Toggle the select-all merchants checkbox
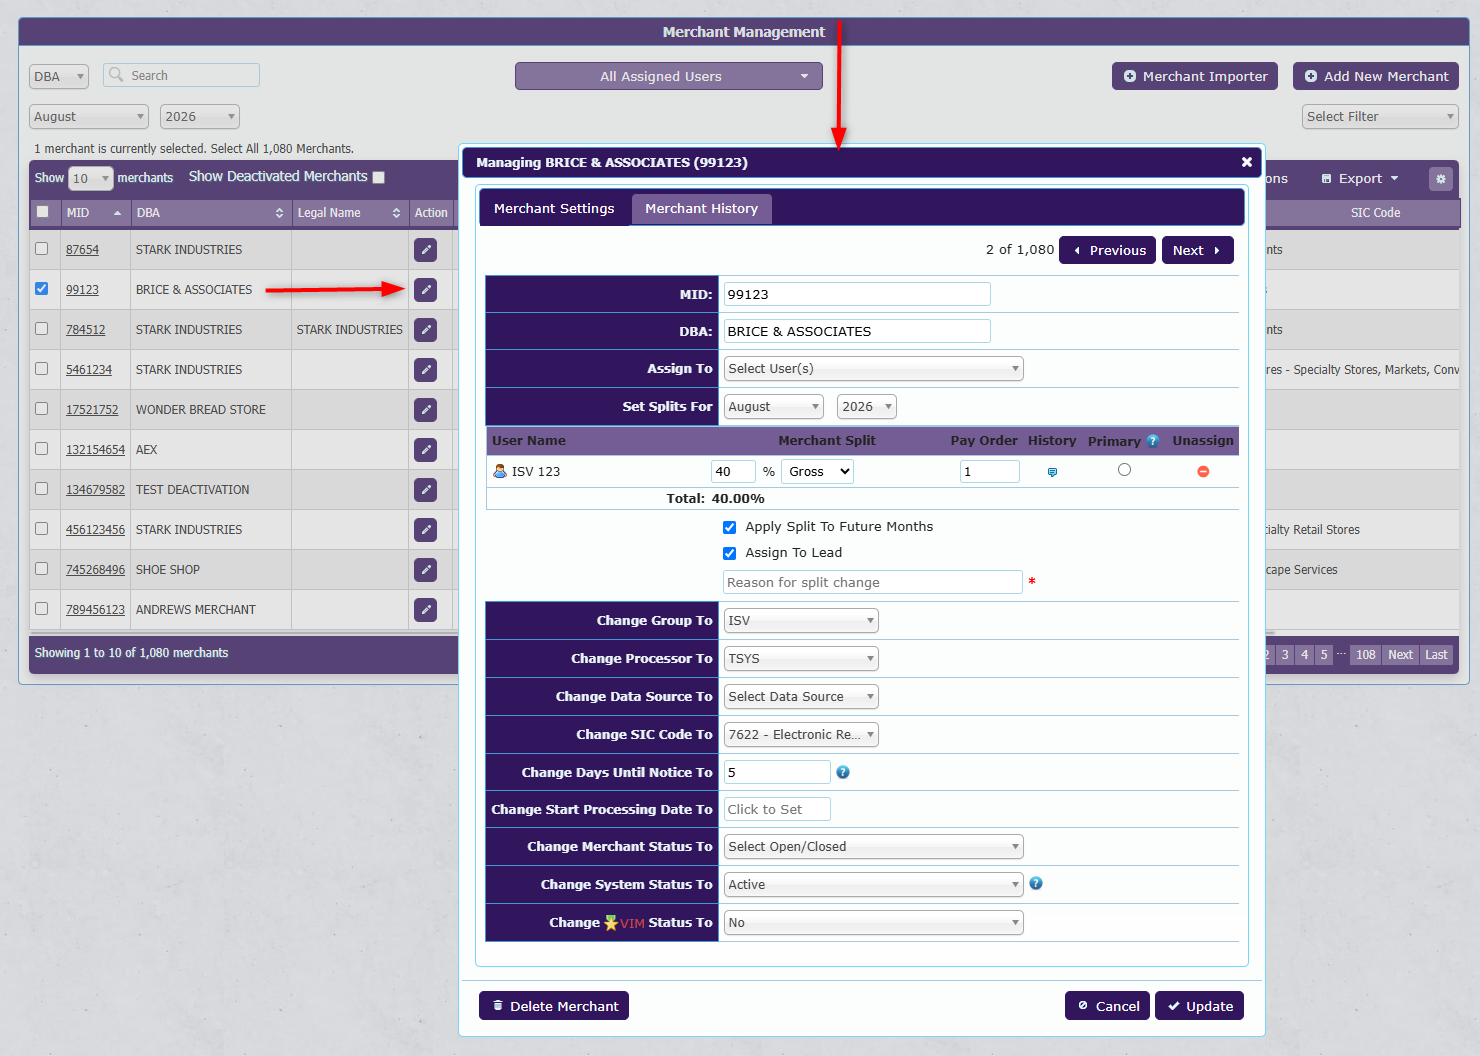The width and height of the screenshot is (1480, 1056). pyautogui.click(x=43, y=212)
